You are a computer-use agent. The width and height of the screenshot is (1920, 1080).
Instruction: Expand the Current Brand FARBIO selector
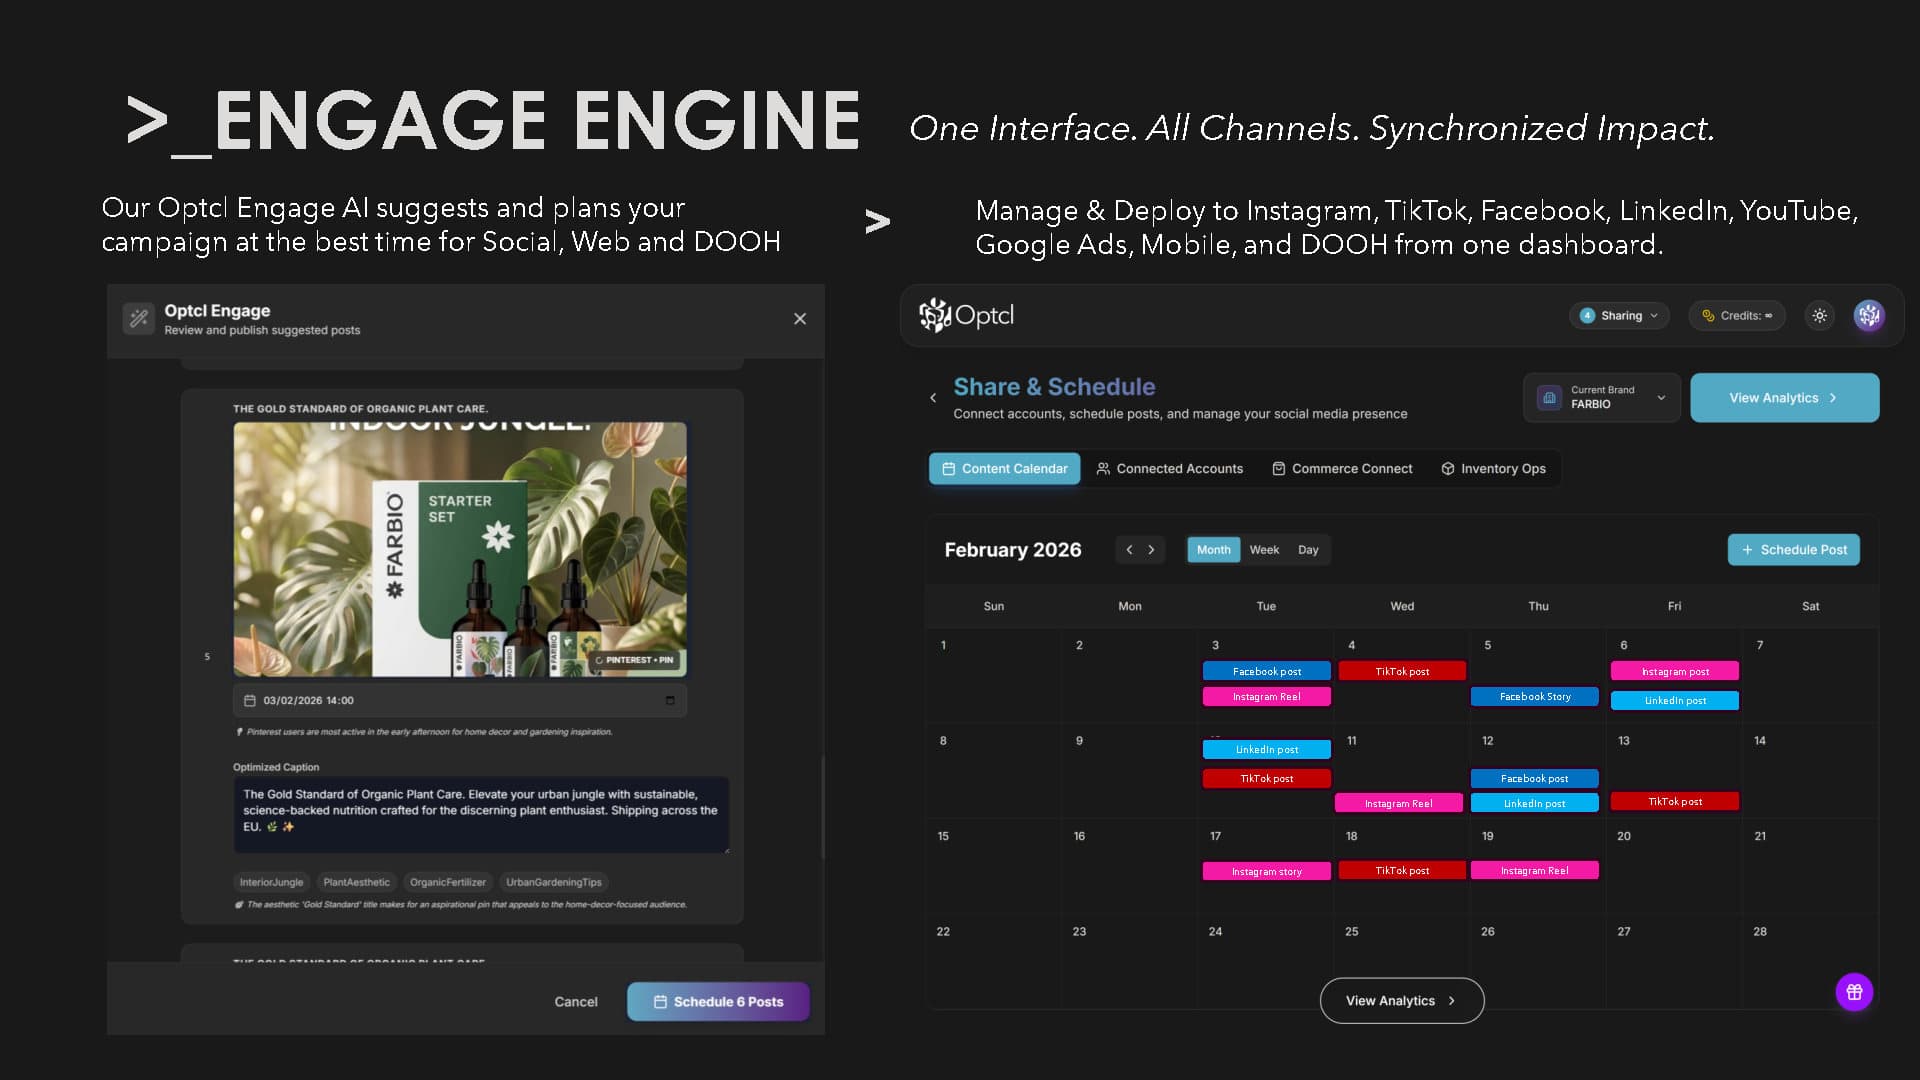tap(1602, 398)
